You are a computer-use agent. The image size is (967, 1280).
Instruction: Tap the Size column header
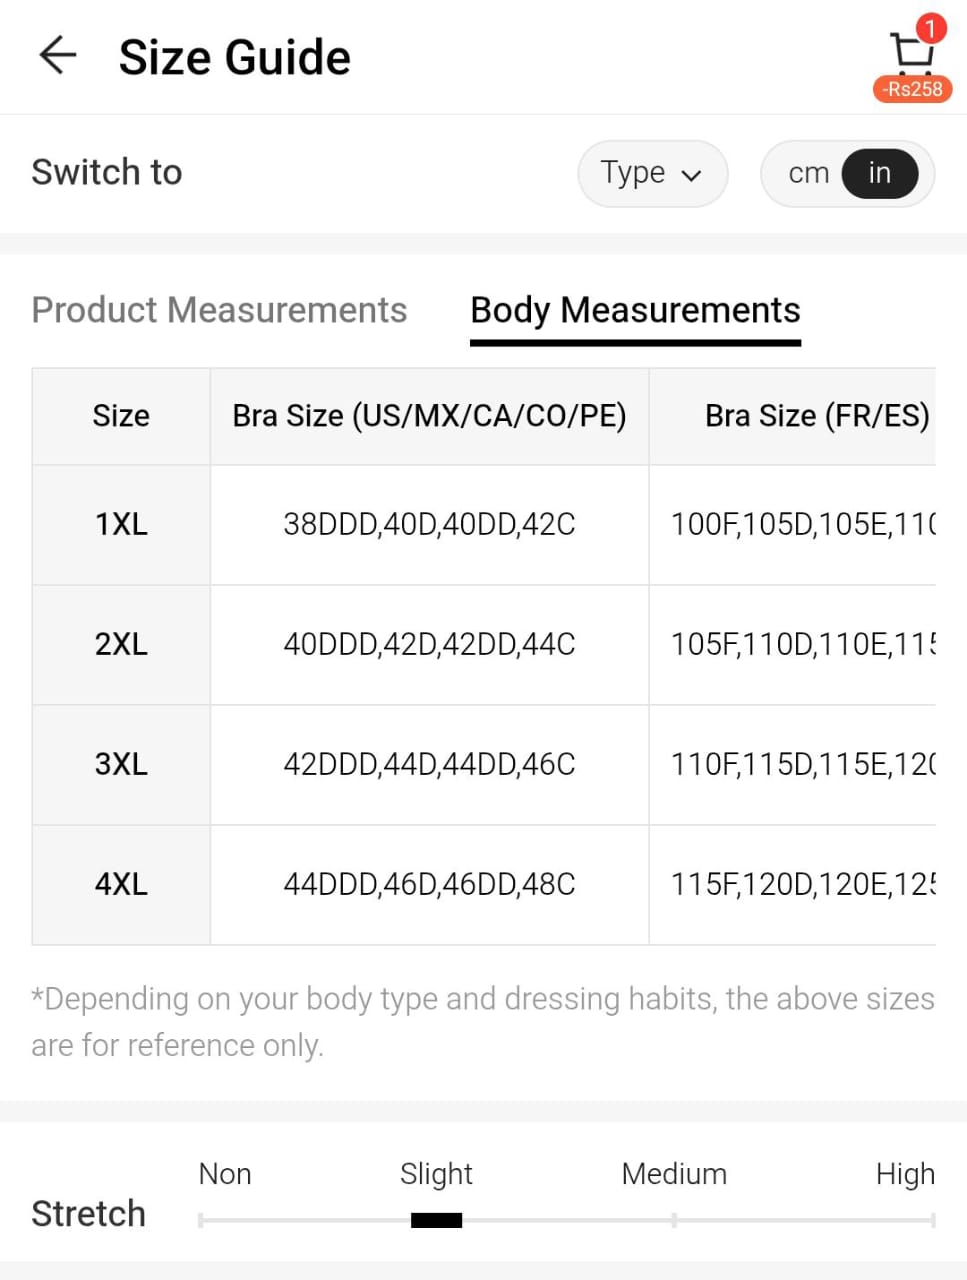coord(121,415)
